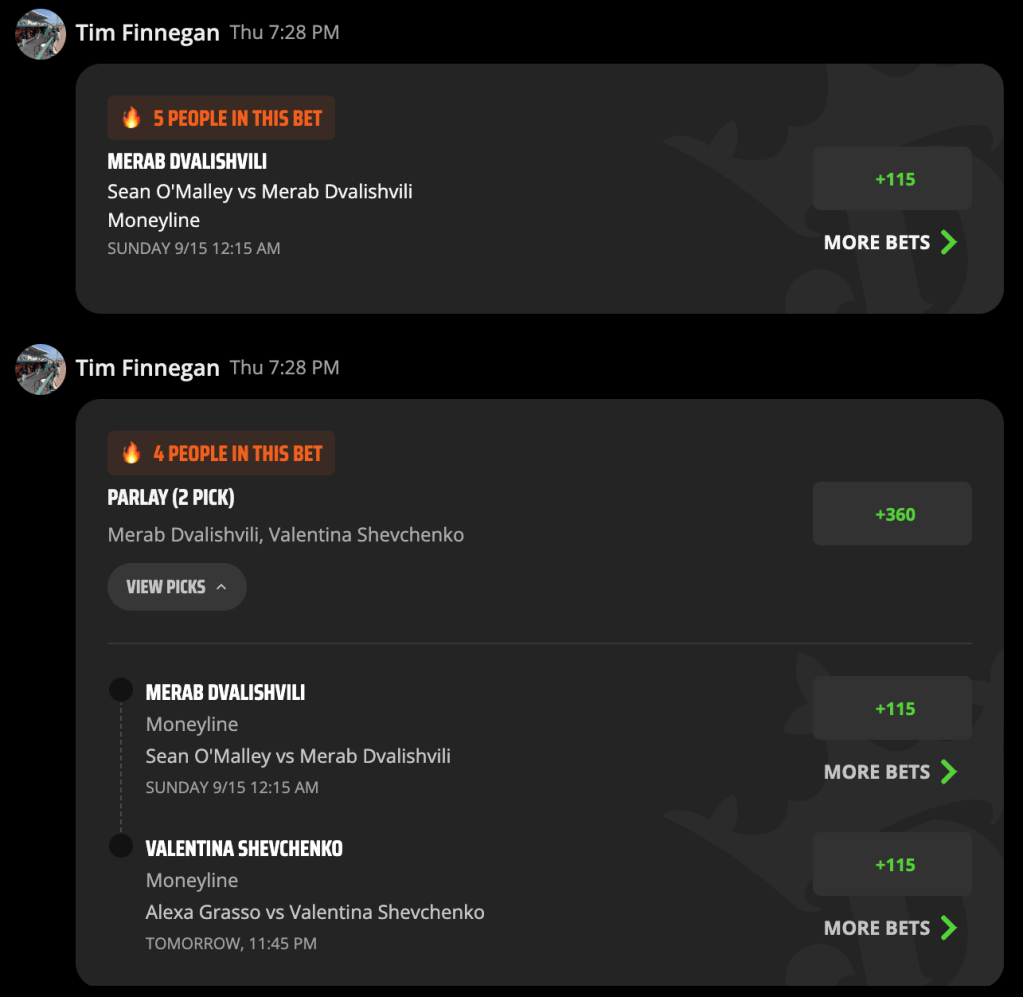Click the 5 PEOPLE IN THIS BET badge
The width and height of the screenshot is (1023, 997).
tap(221, 118)
